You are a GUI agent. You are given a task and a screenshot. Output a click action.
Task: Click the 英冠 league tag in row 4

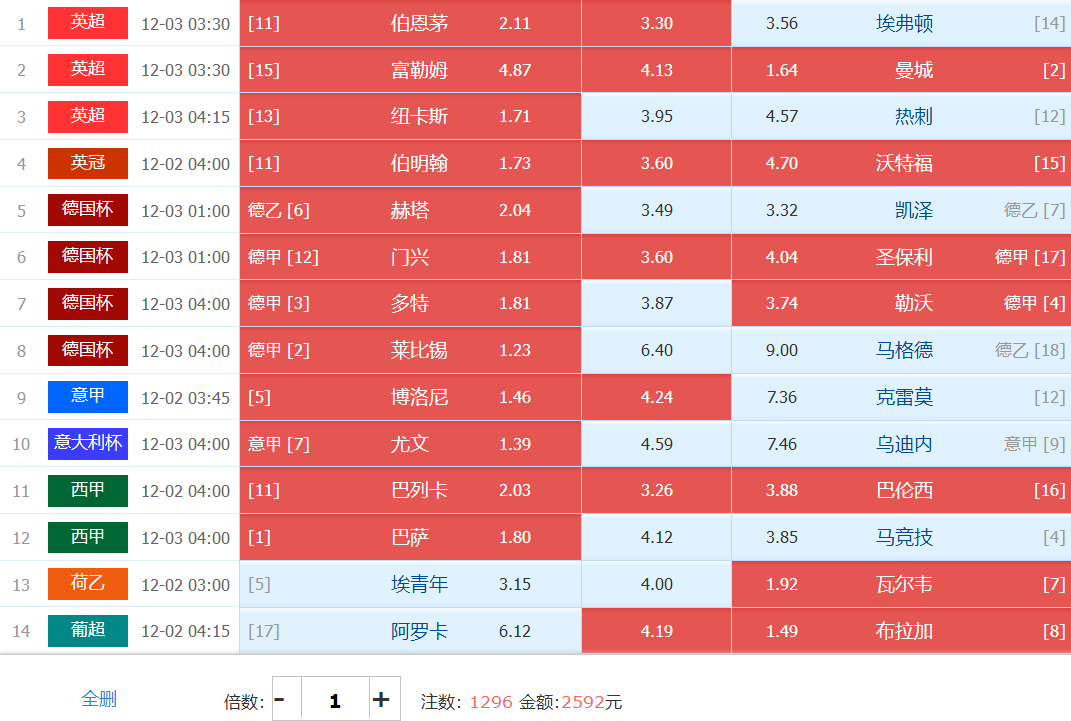[x=88, y=163]
